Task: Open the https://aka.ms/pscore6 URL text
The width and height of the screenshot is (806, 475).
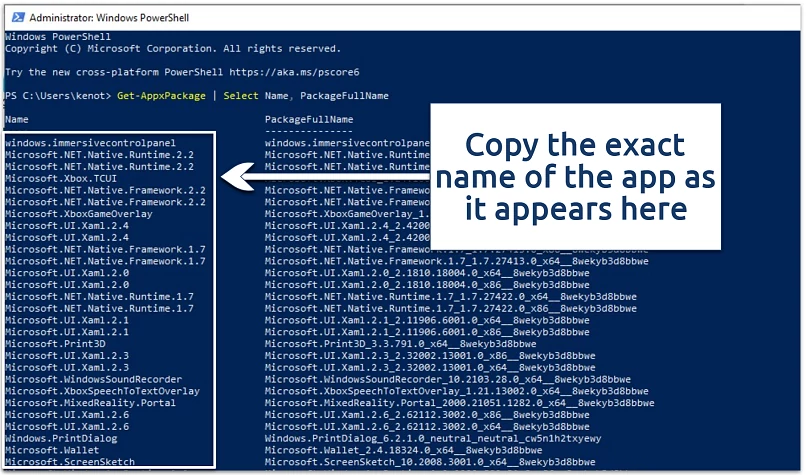Action: [294, 72]
